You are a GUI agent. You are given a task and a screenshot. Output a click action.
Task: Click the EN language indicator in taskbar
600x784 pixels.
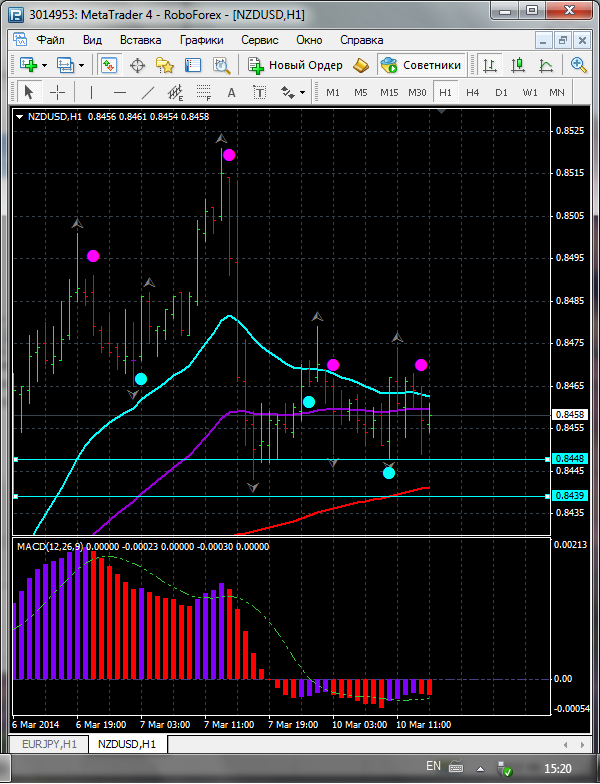pyautogui.click(x=434, y=766)
